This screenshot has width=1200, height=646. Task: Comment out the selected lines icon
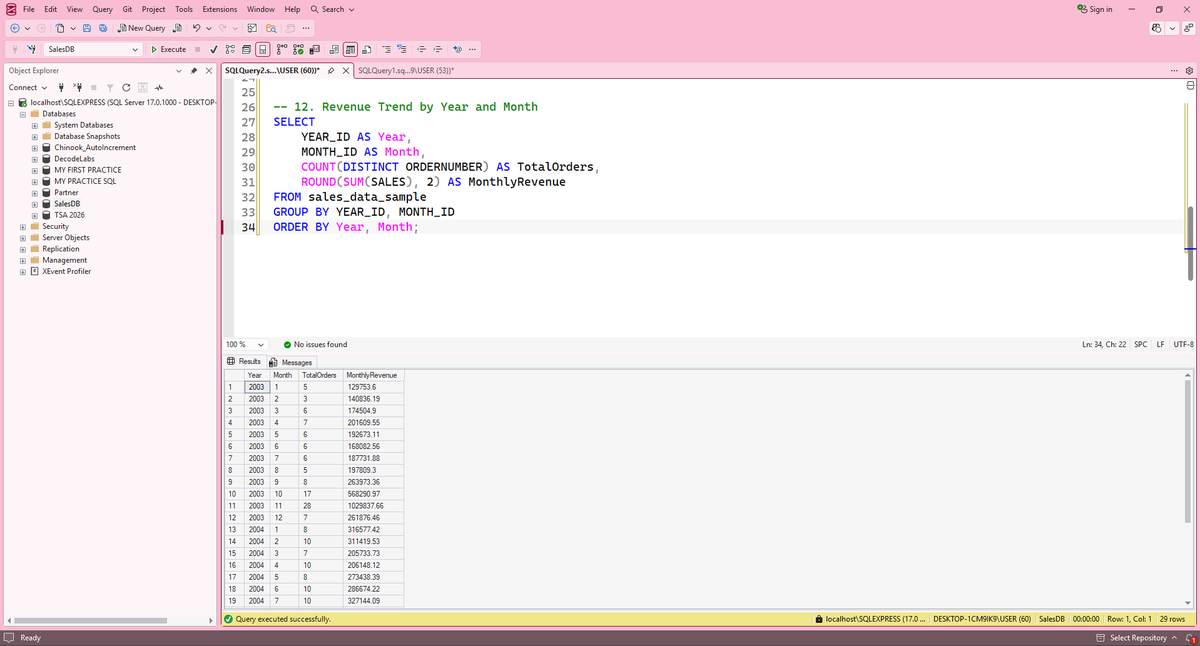tap(386, 49)
